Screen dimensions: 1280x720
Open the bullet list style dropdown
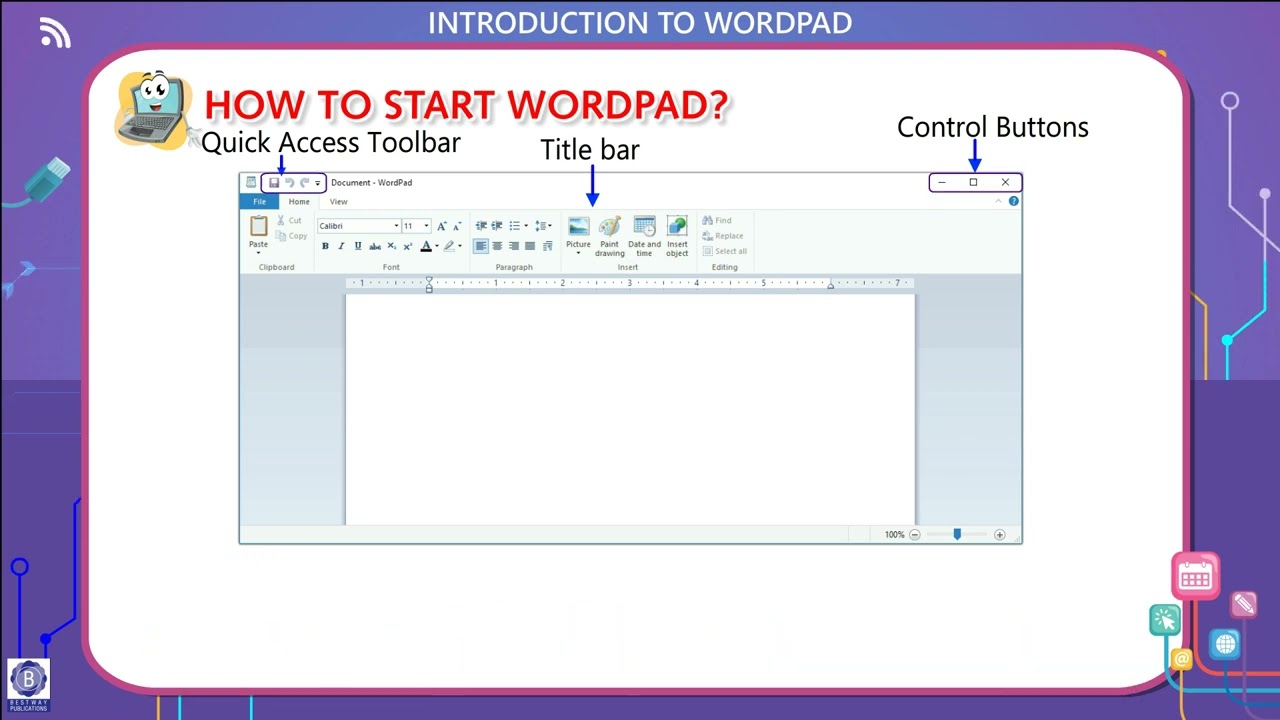526,226
